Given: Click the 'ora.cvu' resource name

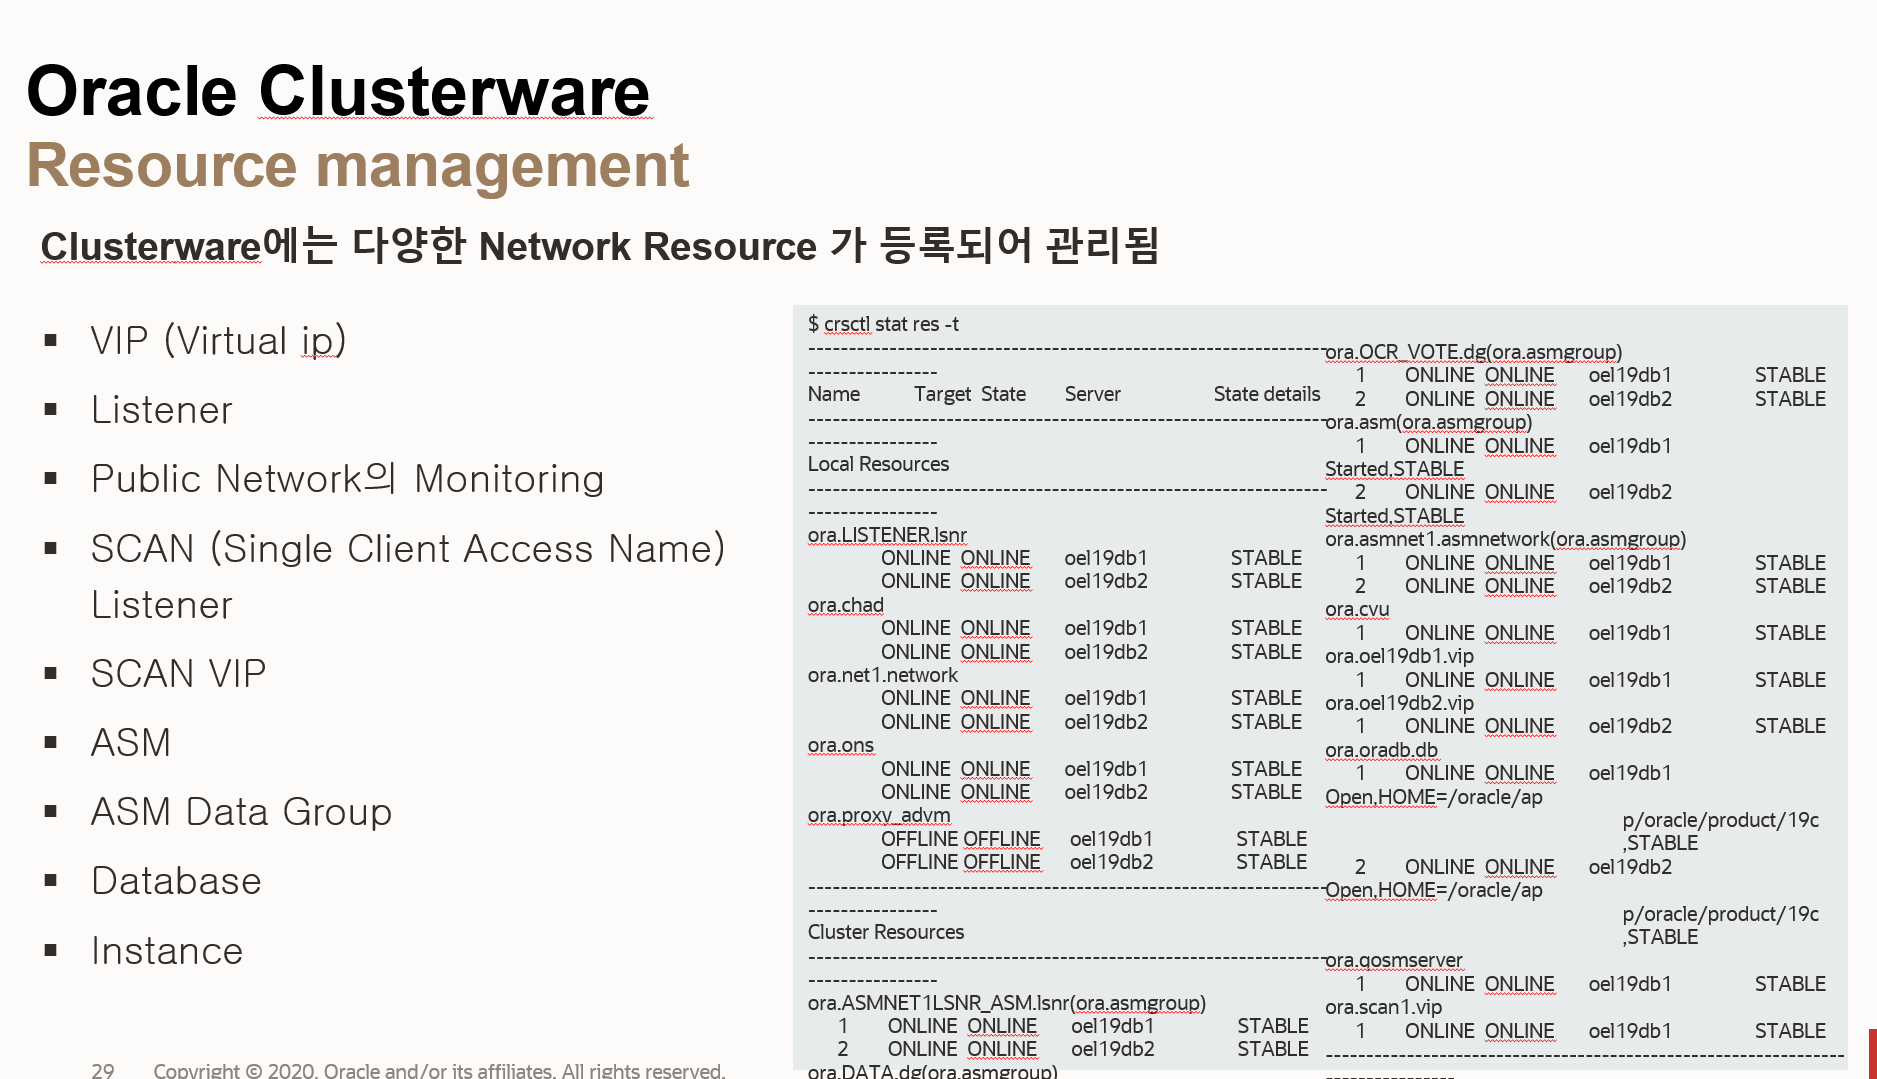Looking at the screenshot, I should 1357,609.
